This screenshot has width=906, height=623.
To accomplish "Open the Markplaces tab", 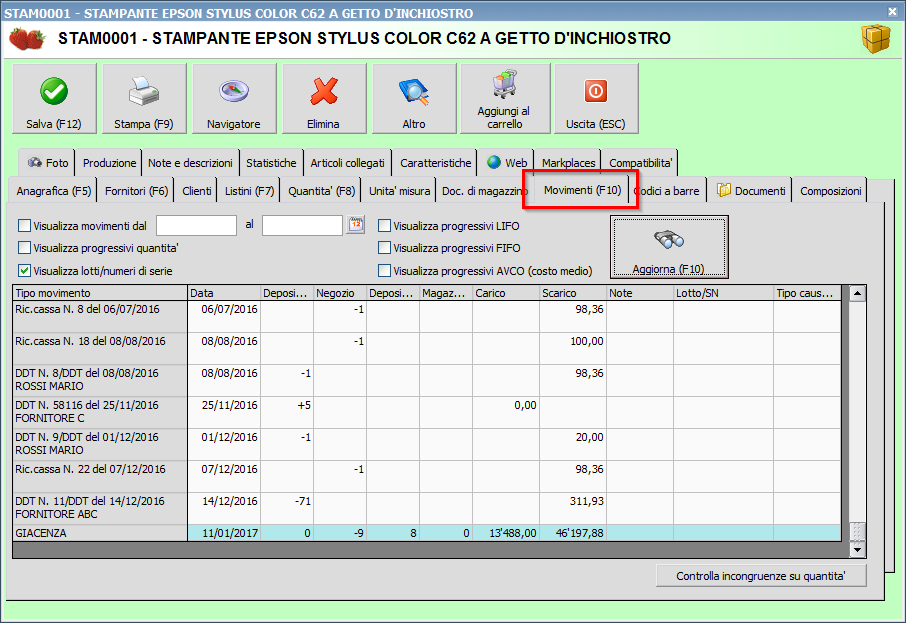I will (x=569, y=163).
